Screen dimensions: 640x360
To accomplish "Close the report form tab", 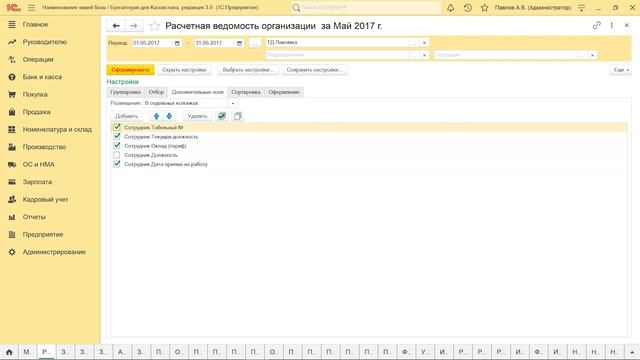I will point(627,25).
